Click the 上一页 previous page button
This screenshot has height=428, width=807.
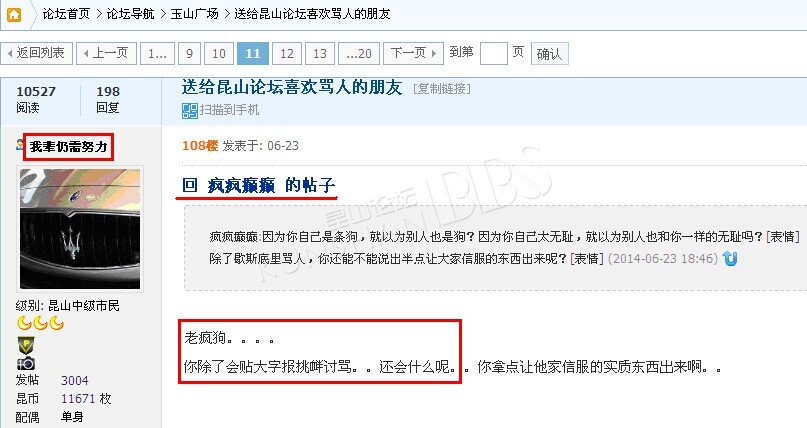[107, 54]
